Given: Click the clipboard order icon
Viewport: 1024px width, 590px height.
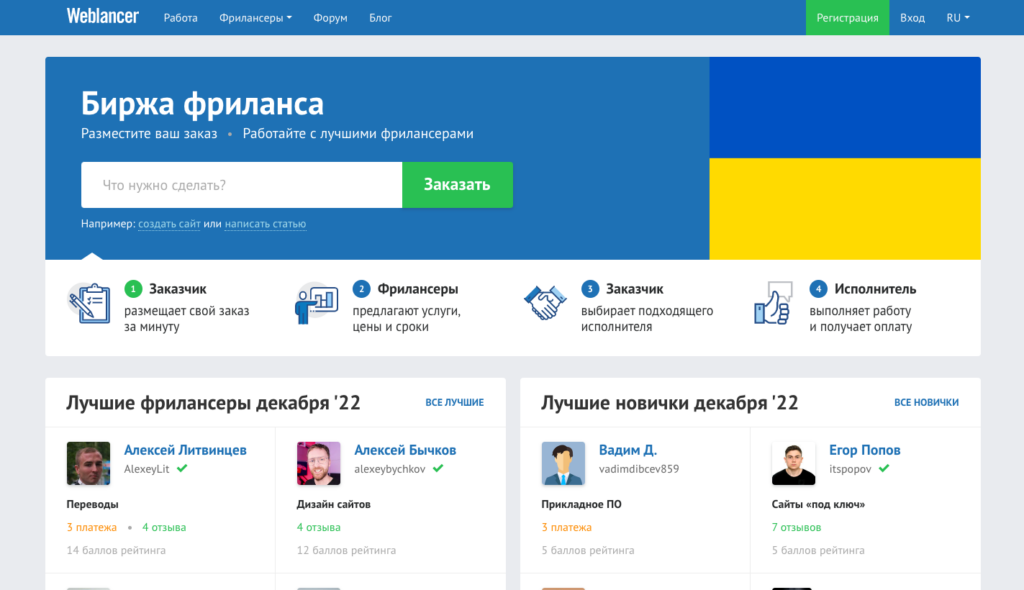Looking at the screenshot, I should (89, 303).
